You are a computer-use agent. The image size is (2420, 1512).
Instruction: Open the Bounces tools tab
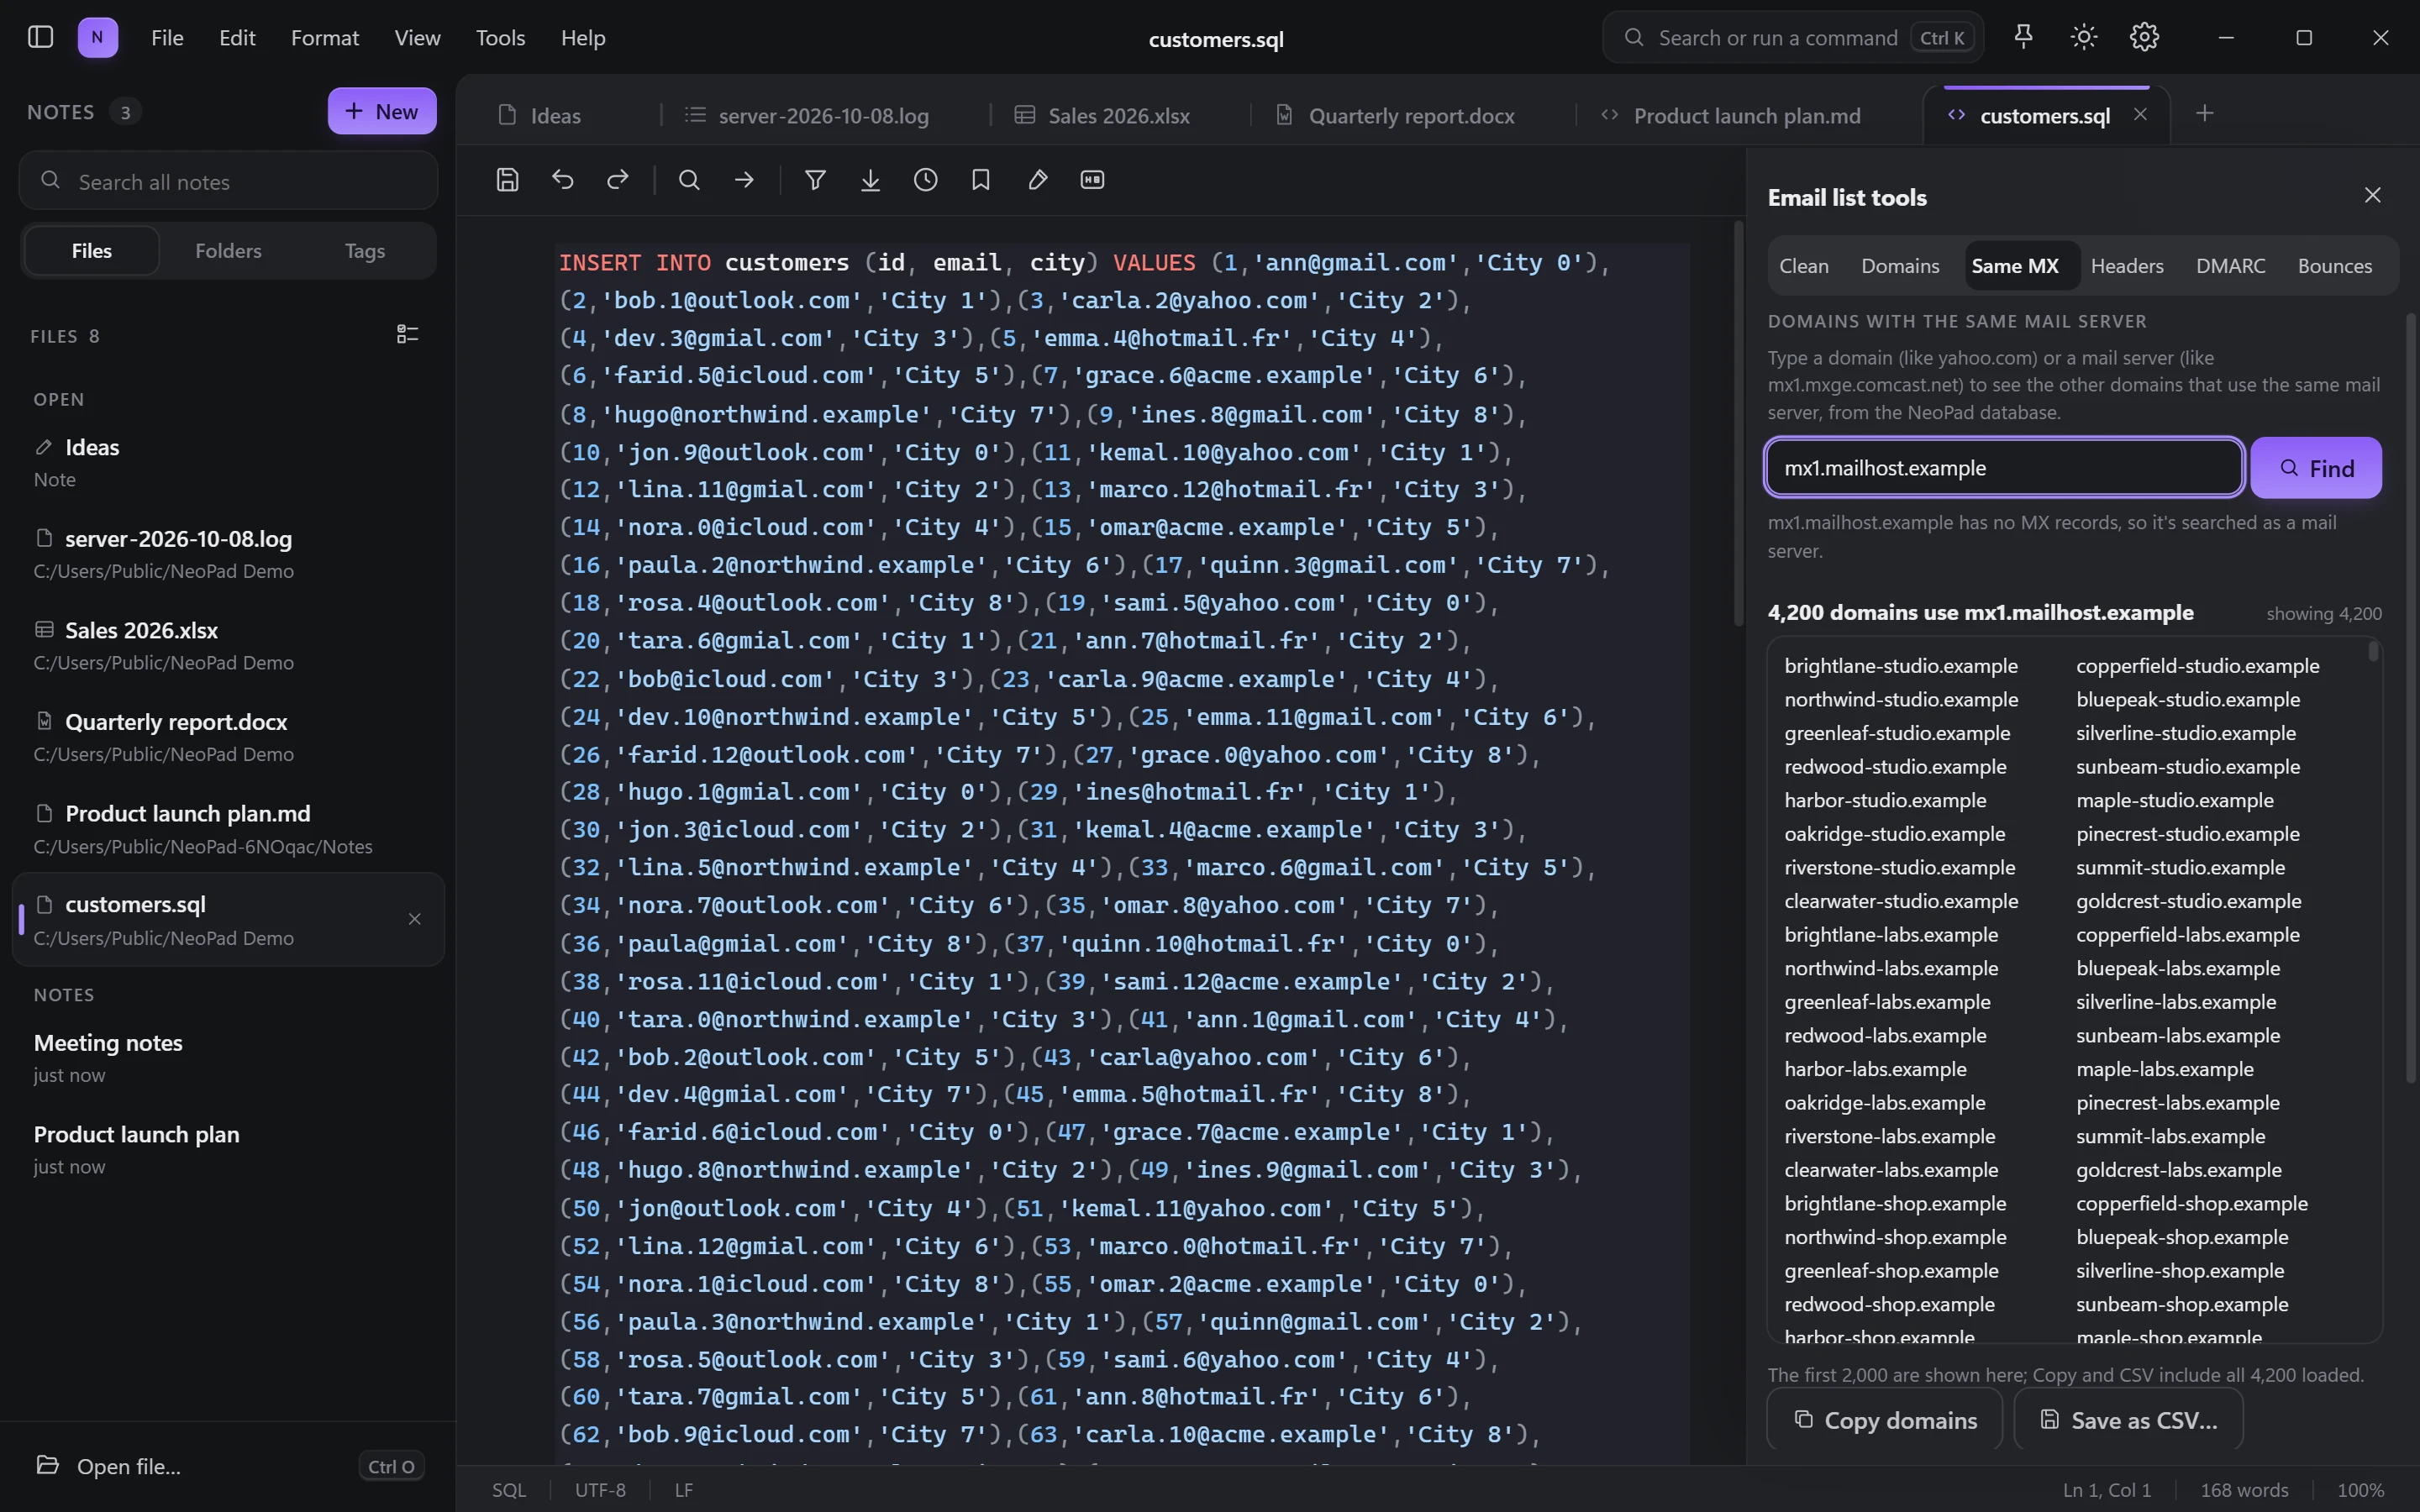coord(2334,266)
